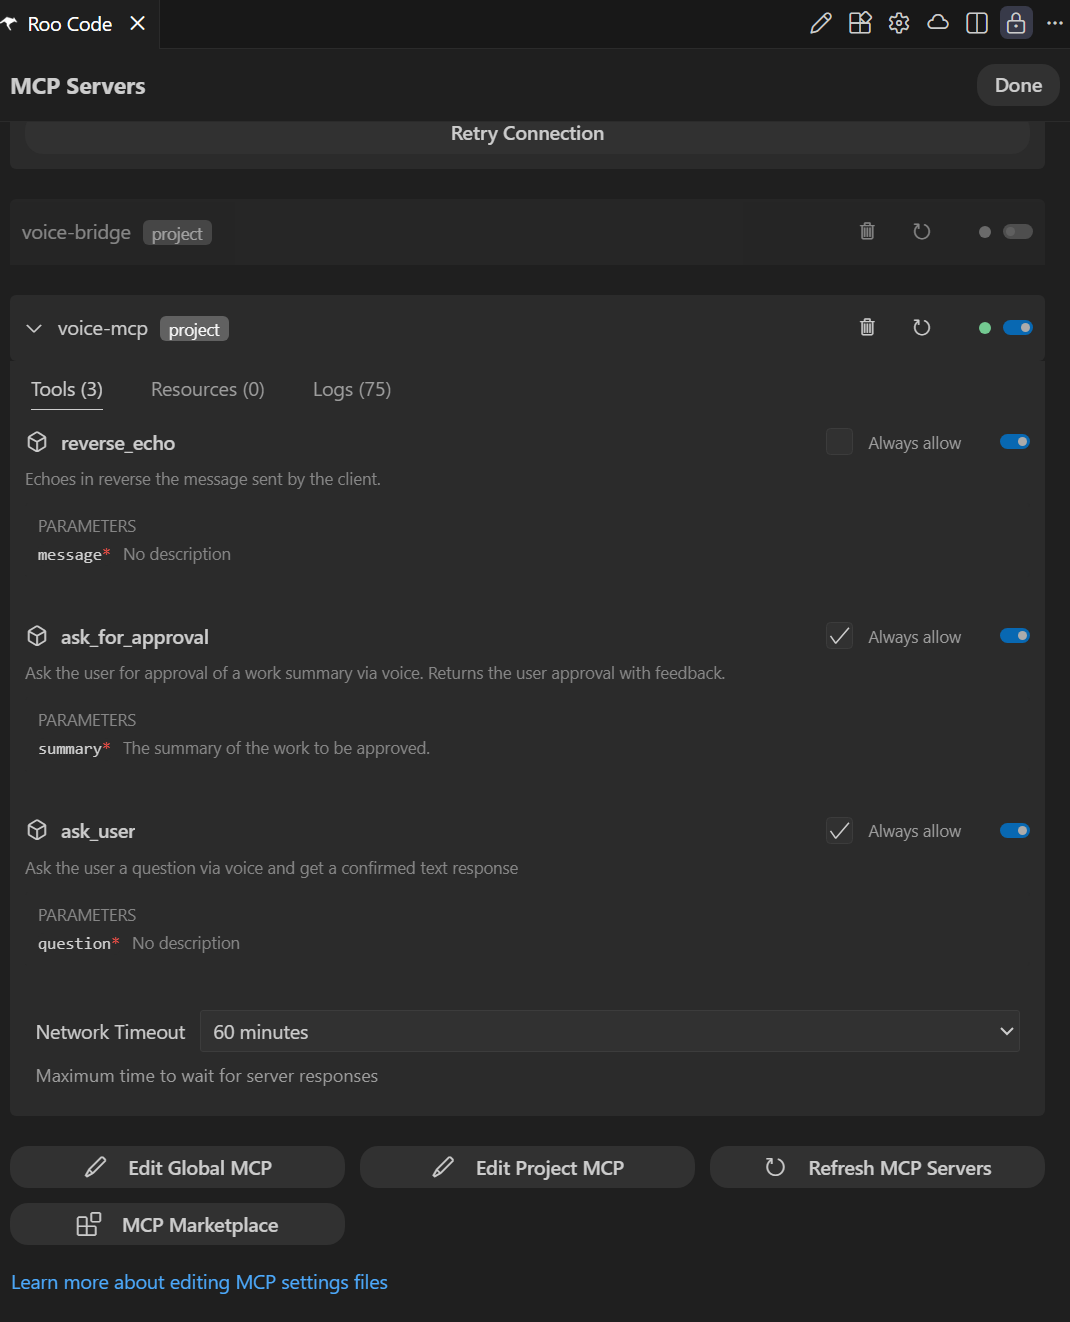
Task: Open Roo Cloud via cloud icon
Action: (937, 22)
